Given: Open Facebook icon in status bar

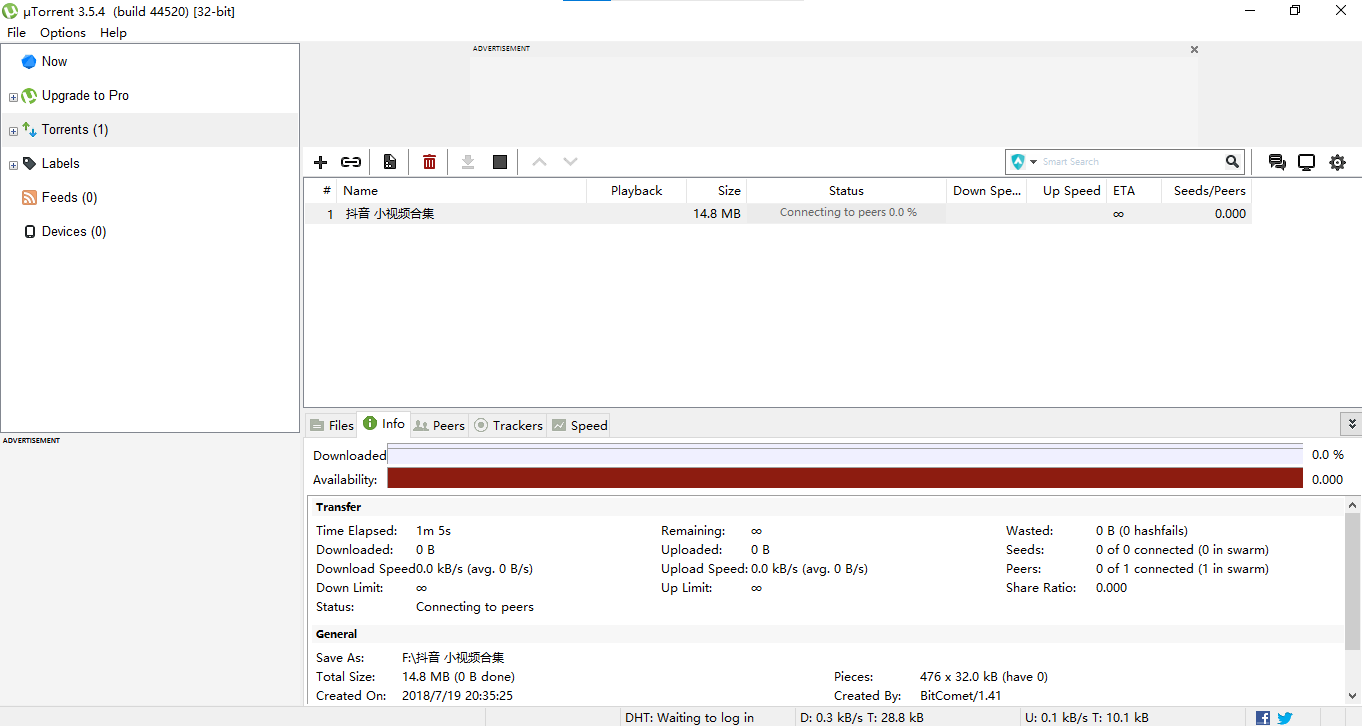Looking at the screenshot, I should [x=1263, y=717].
